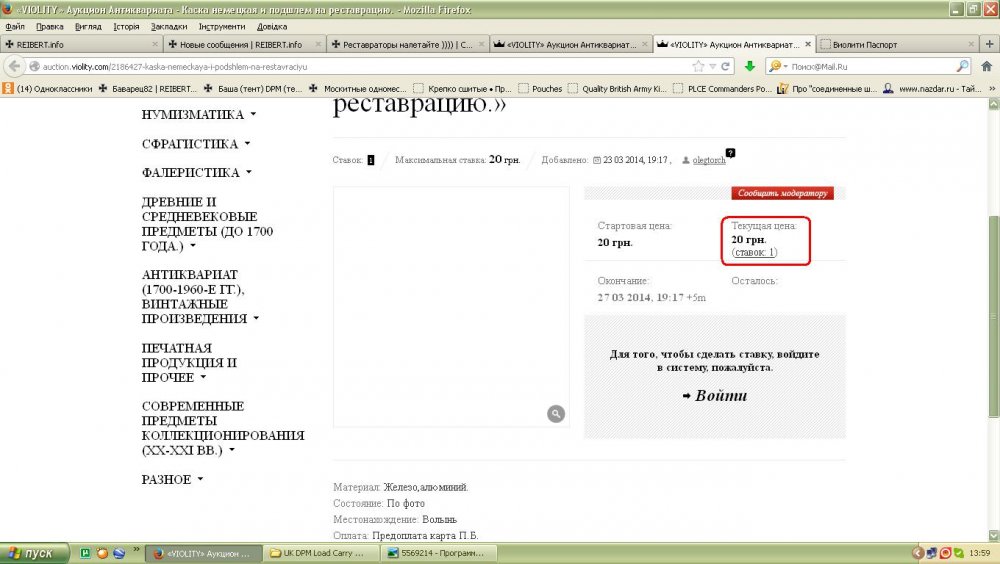Expand АНТИКВАРИАТ (1700-1960) category

click(200, 297)
